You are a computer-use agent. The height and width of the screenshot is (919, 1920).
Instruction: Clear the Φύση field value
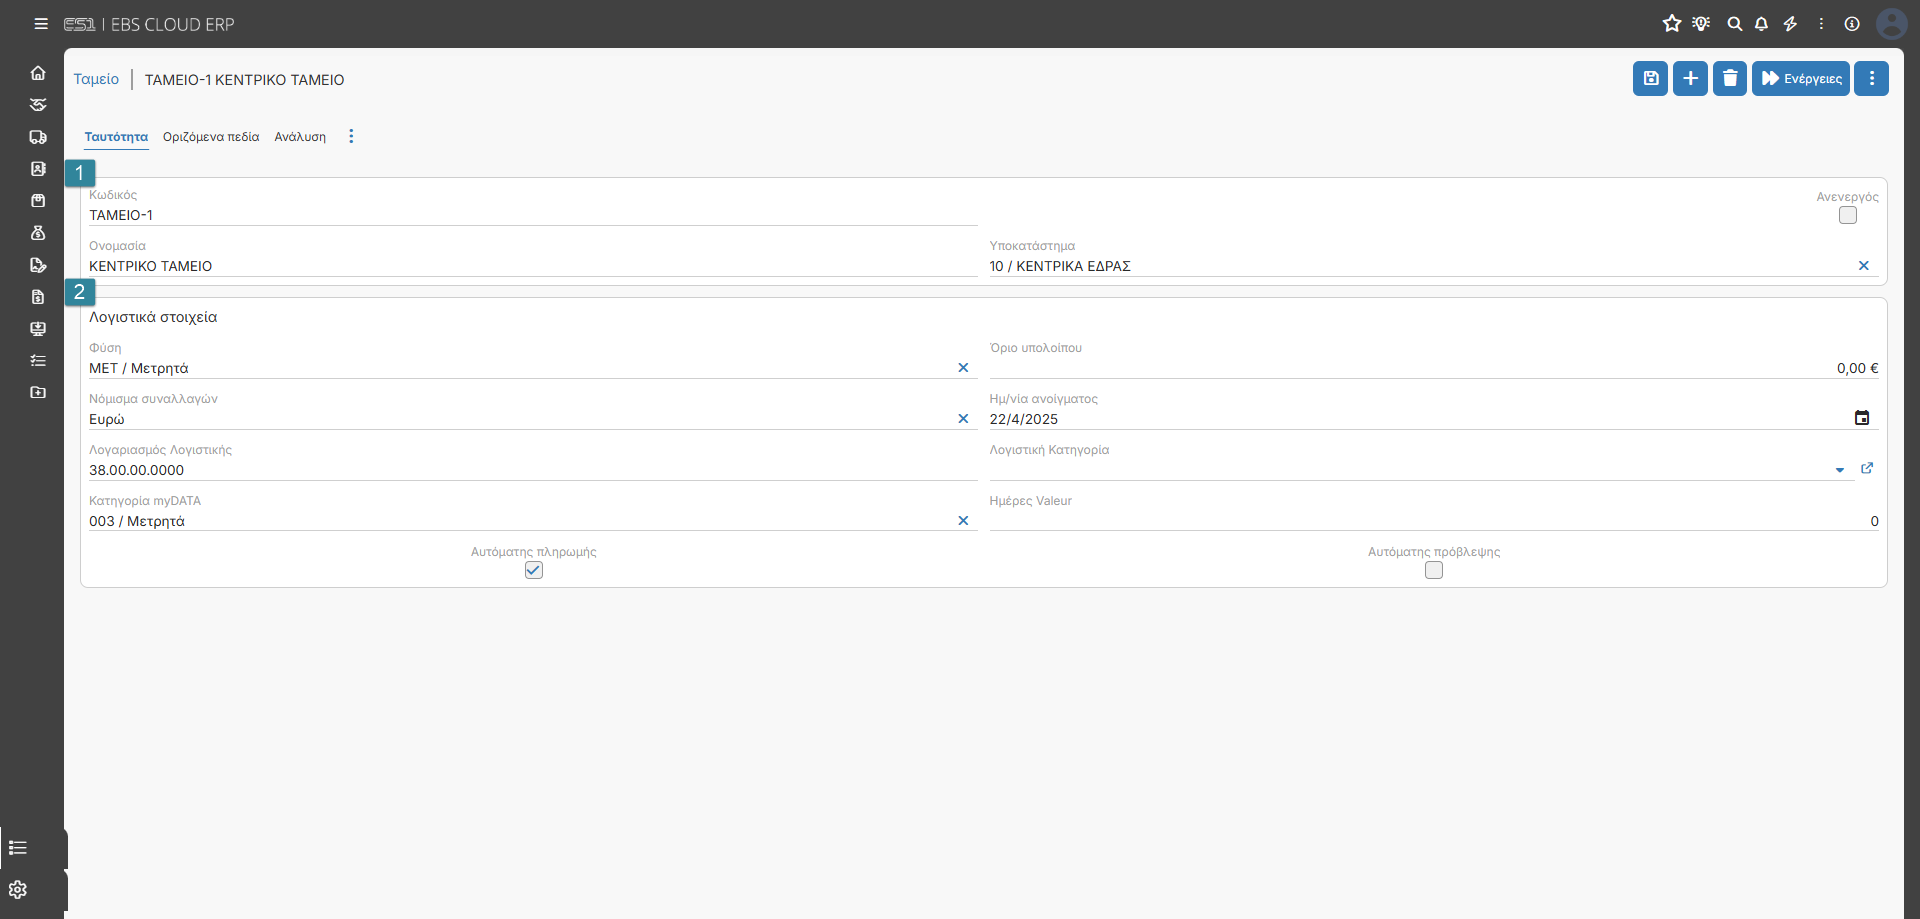(x=963, y=368)
